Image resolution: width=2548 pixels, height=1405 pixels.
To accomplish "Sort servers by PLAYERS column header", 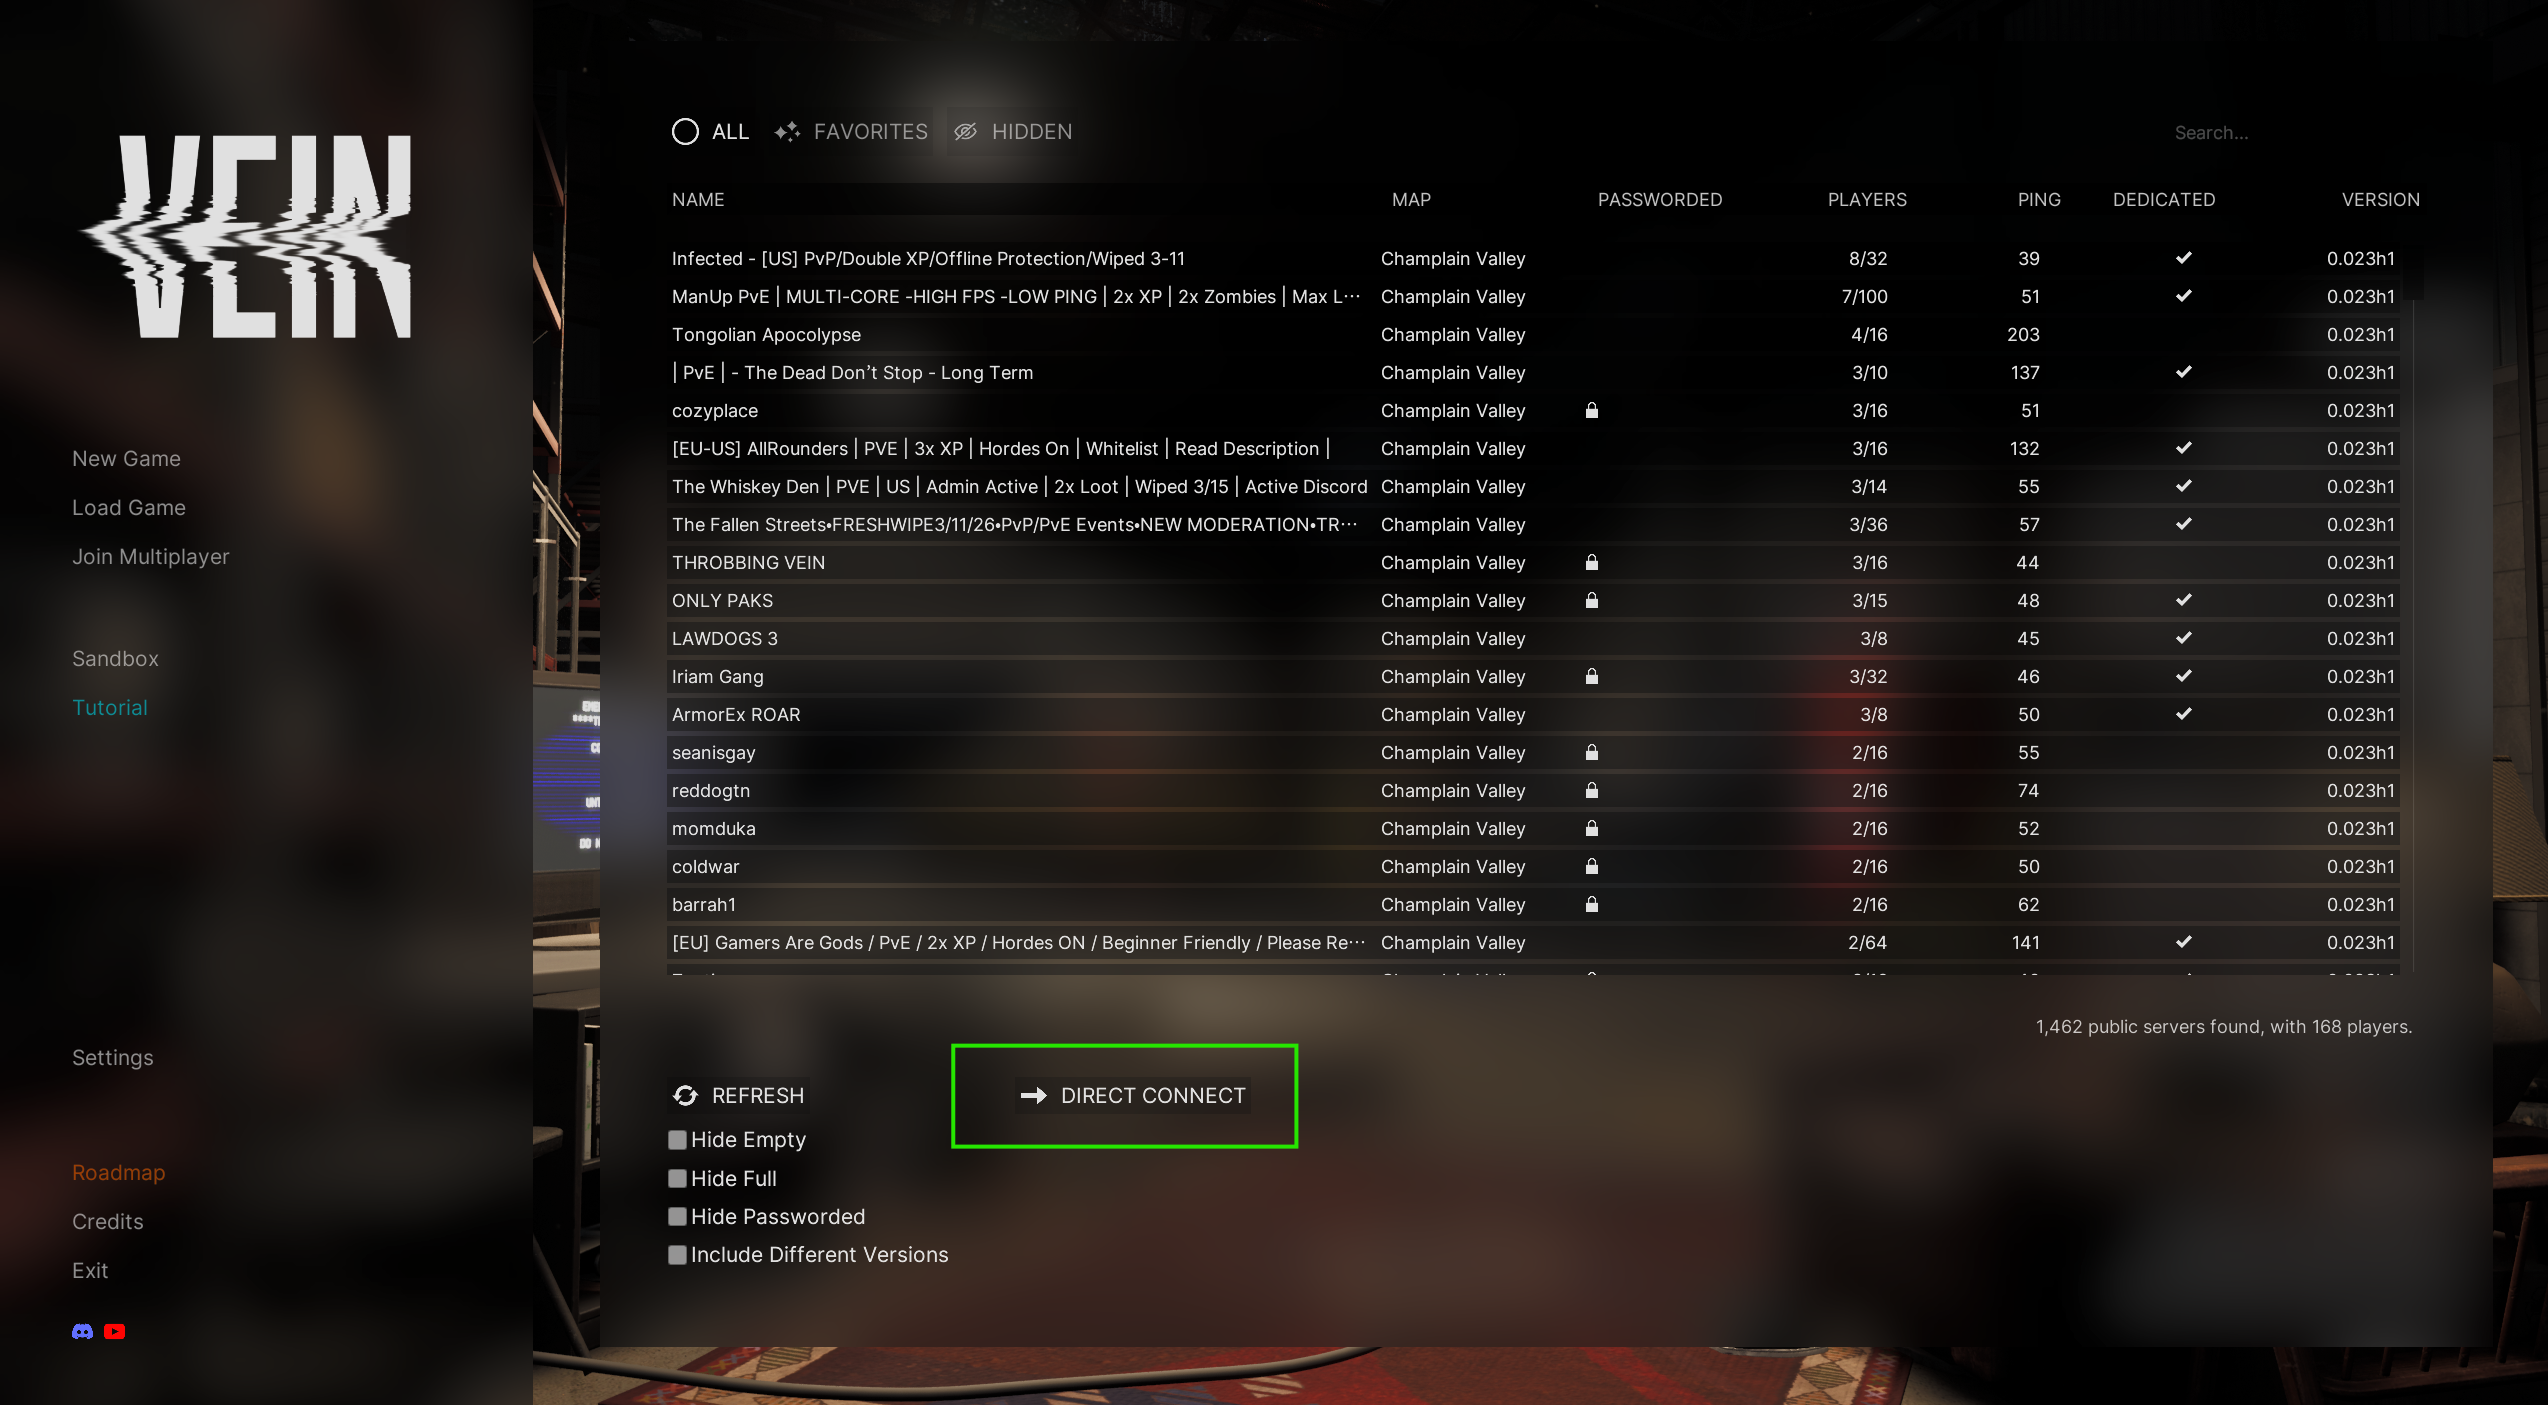I will click(1867, 200).
